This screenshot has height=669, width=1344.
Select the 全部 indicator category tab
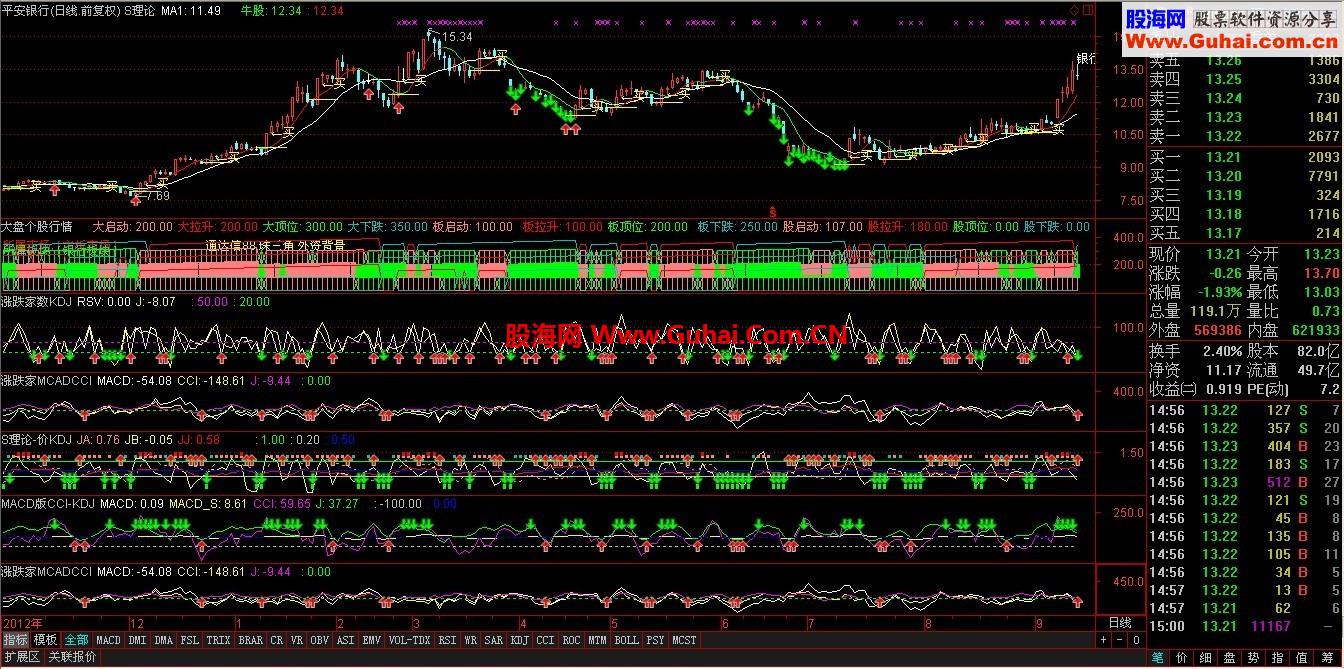click(76, 640)
